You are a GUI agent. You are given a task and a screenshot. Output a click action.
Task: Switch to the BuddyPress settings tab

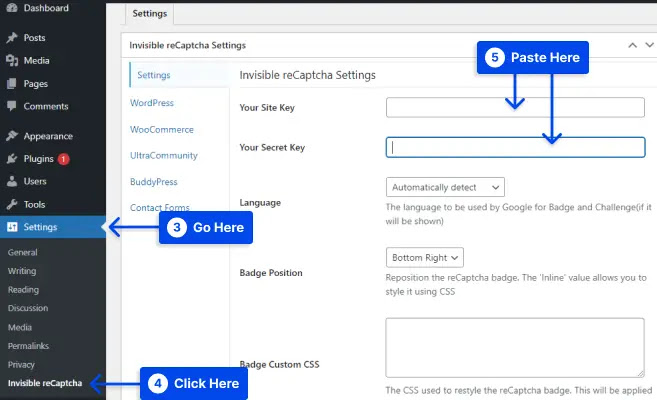[154, 182]
